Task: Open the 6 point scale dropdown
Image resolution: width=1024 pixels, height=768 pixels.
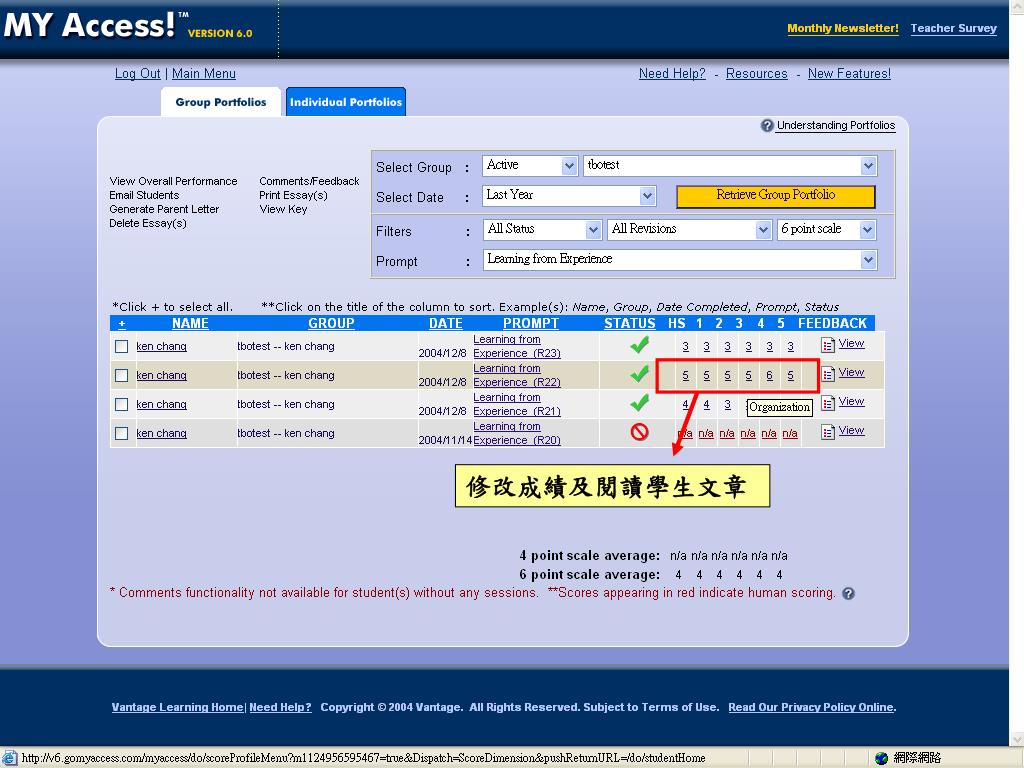Action: point(826,229)
